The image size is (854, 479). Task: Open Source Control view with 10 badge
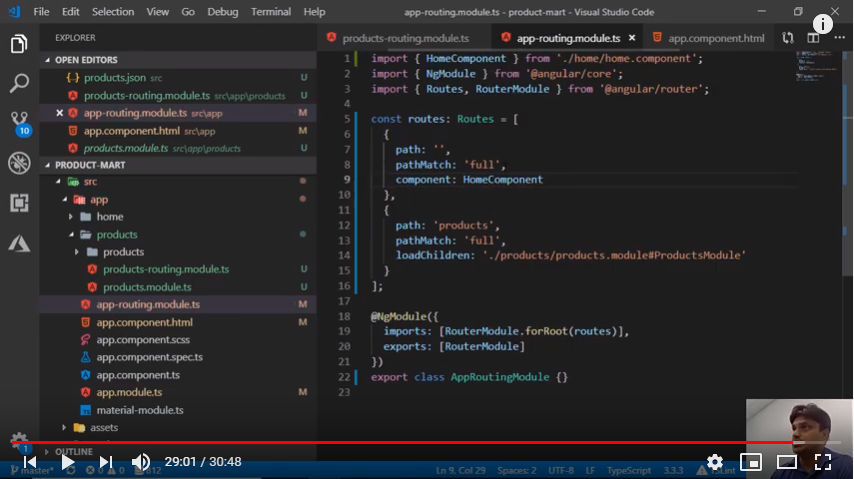(x=19, y=122)
